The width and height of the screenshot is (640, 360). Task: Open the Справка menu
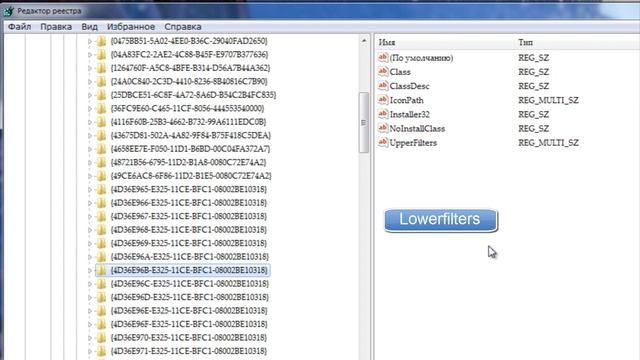183,27
